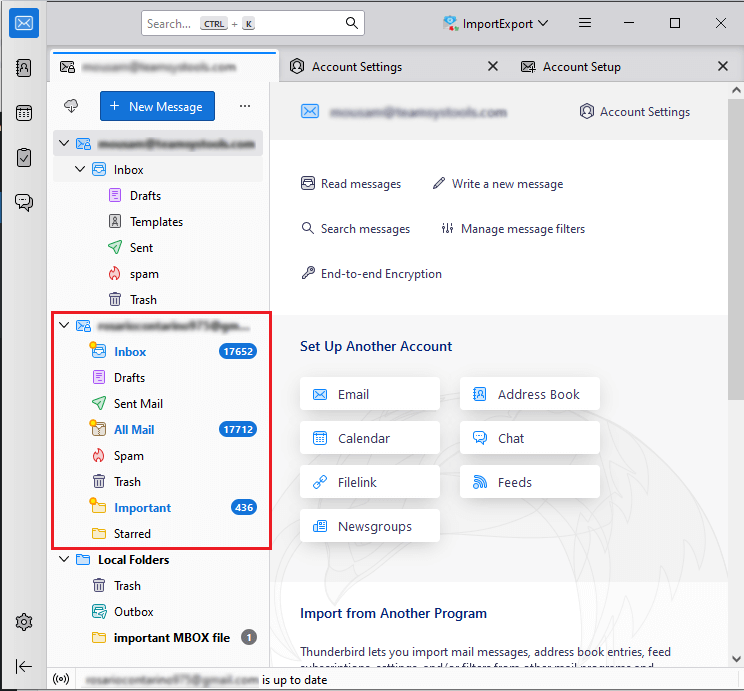Image resolution: width=744 pixels, height=691 pixels.
Task: Set up a new Email account button
Action: (x=370, y=394)
